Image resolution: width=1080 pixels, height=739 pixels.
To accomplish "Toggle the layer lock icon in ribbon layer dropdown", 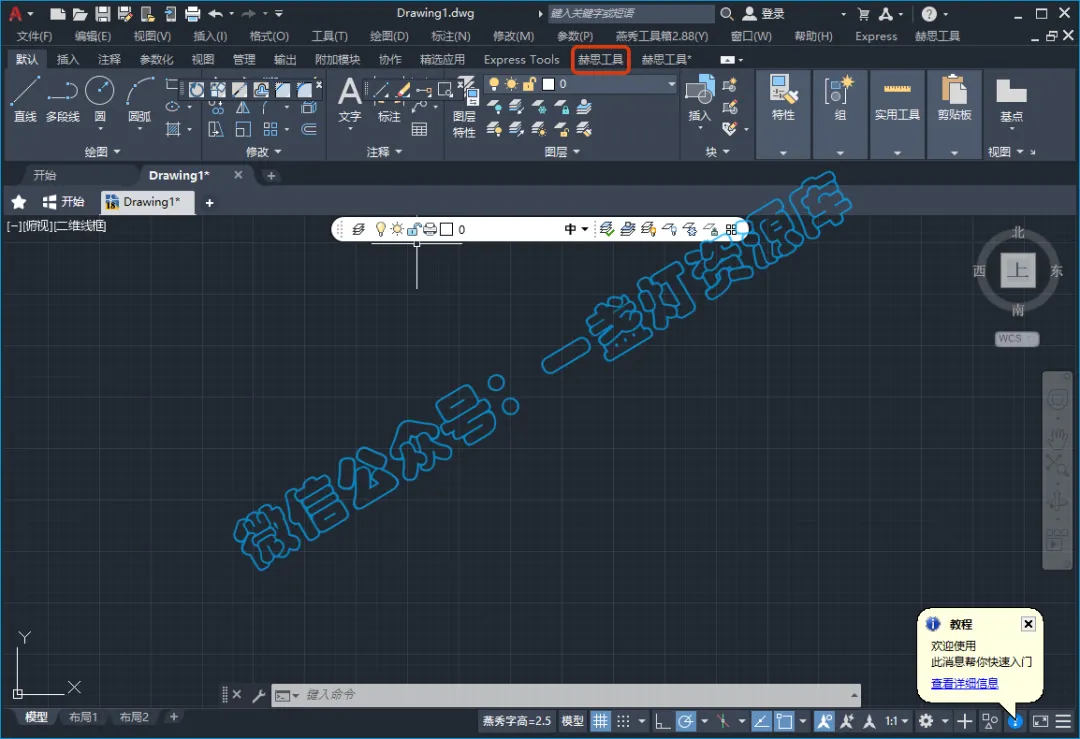I will point(530,84).
